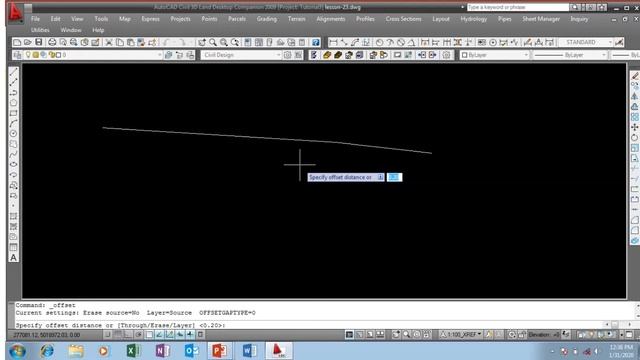Open the ByLayer color control dropdown

click(x=526, y=55)
